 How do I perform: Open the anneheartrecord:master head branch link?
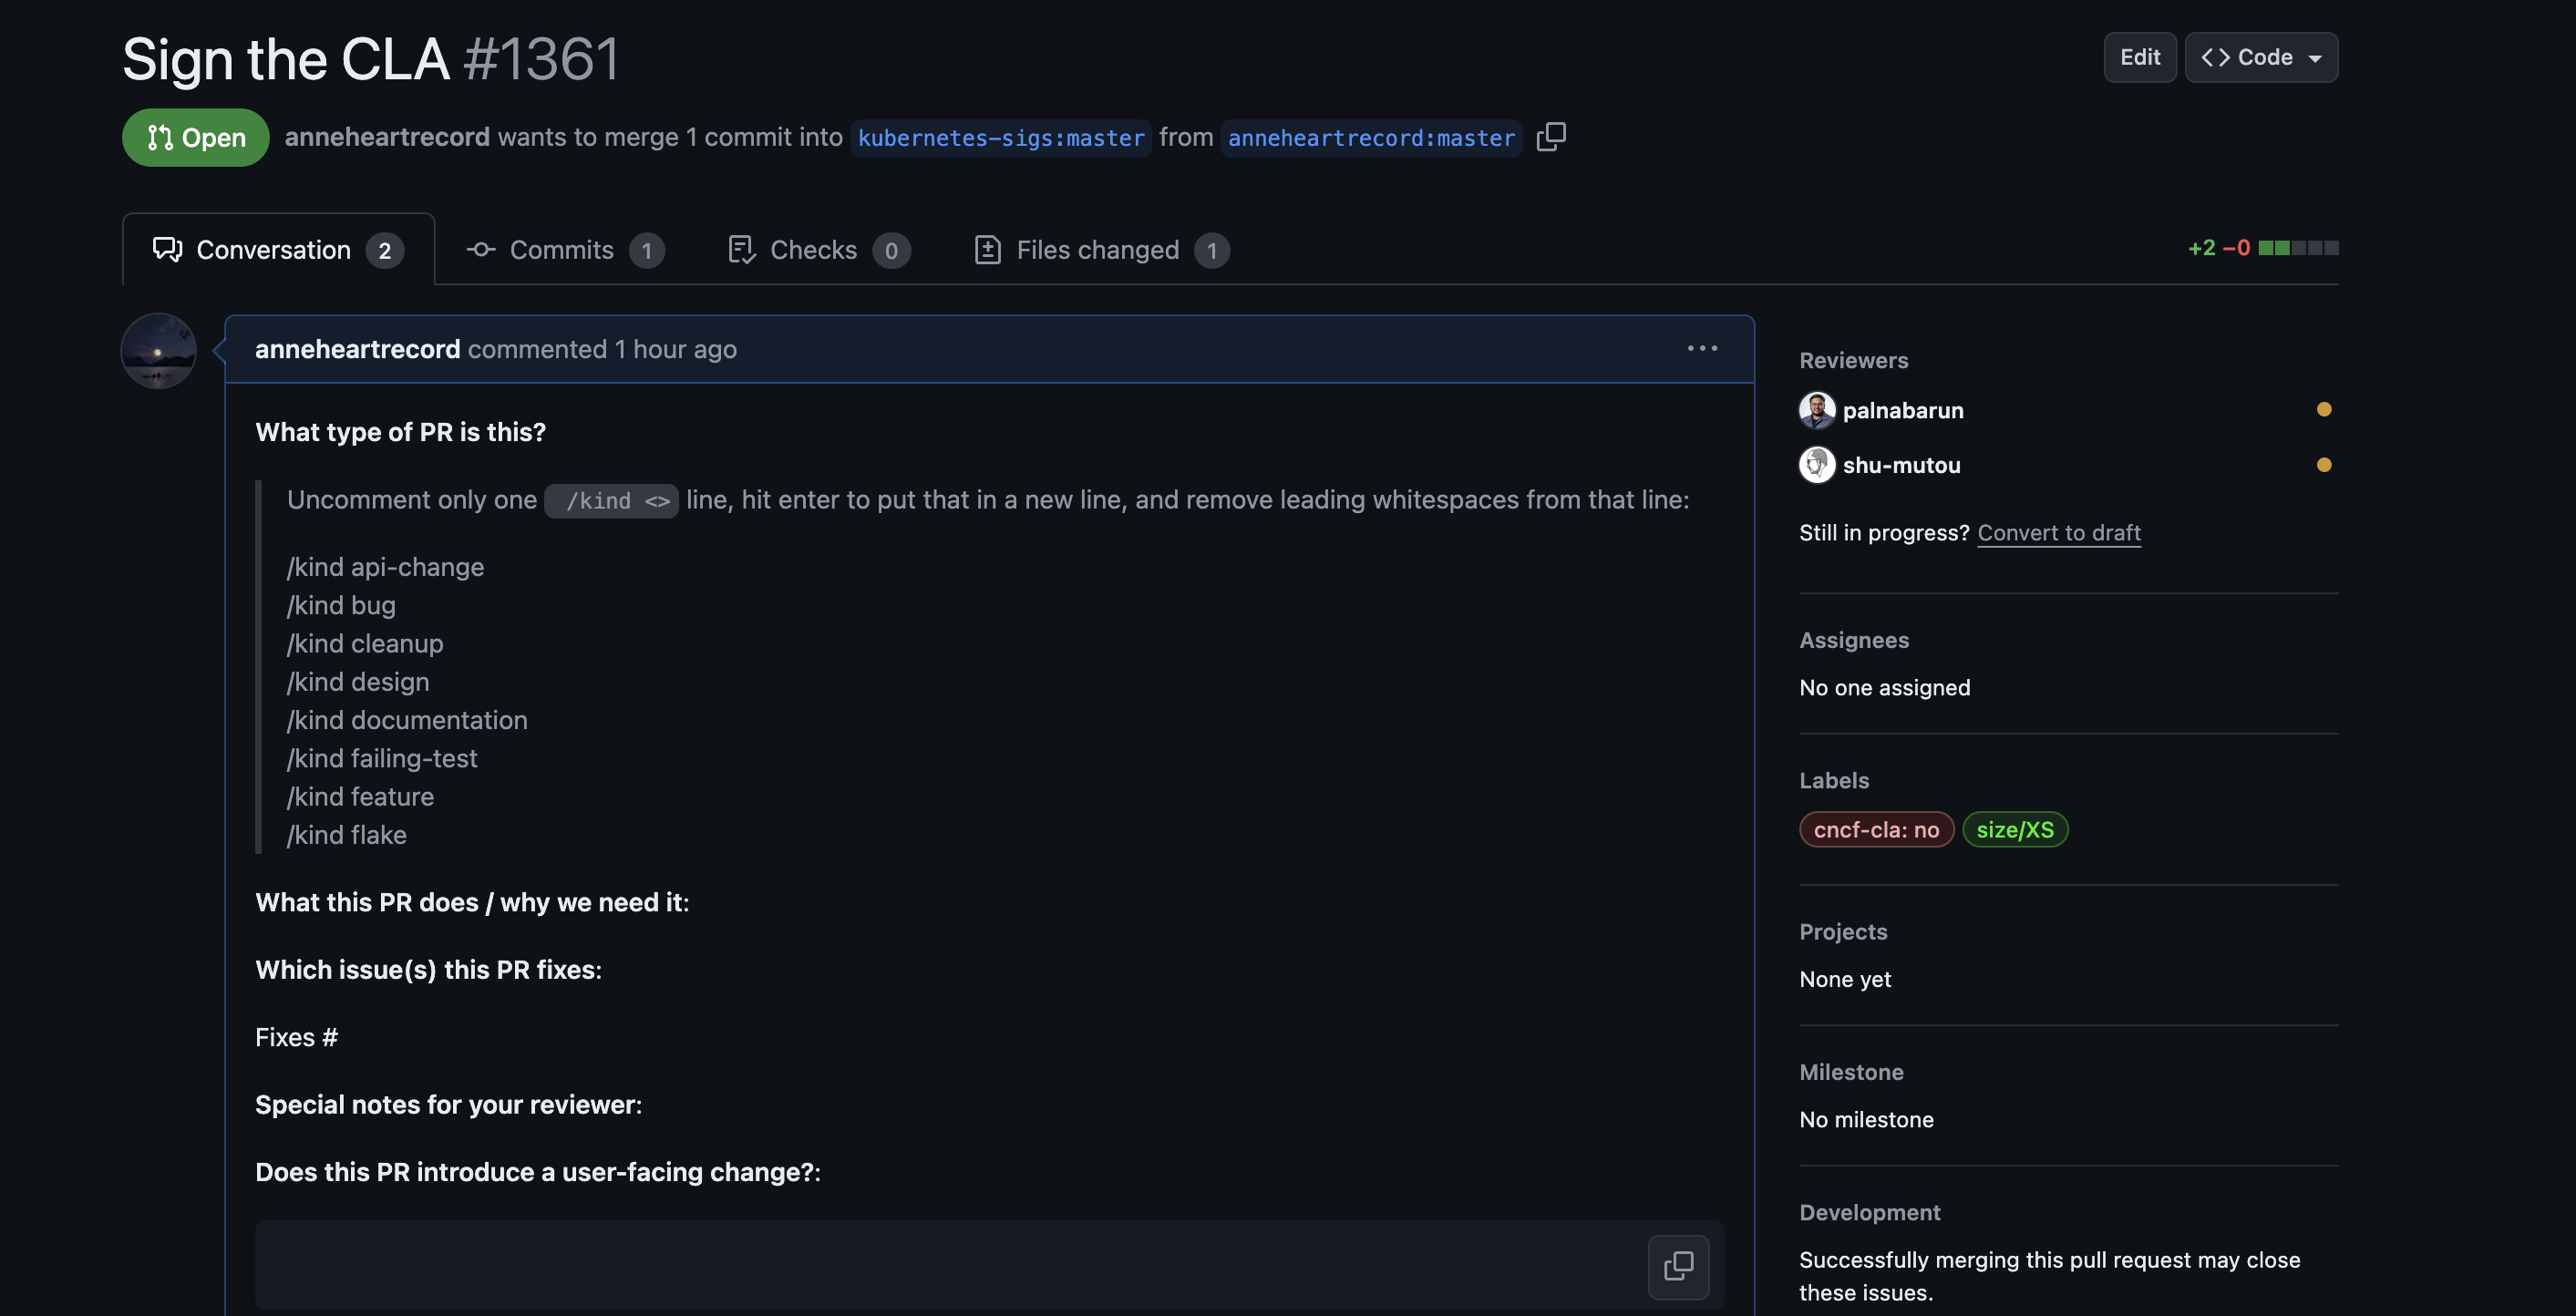pyautogui.click(x=1371, y=138)
